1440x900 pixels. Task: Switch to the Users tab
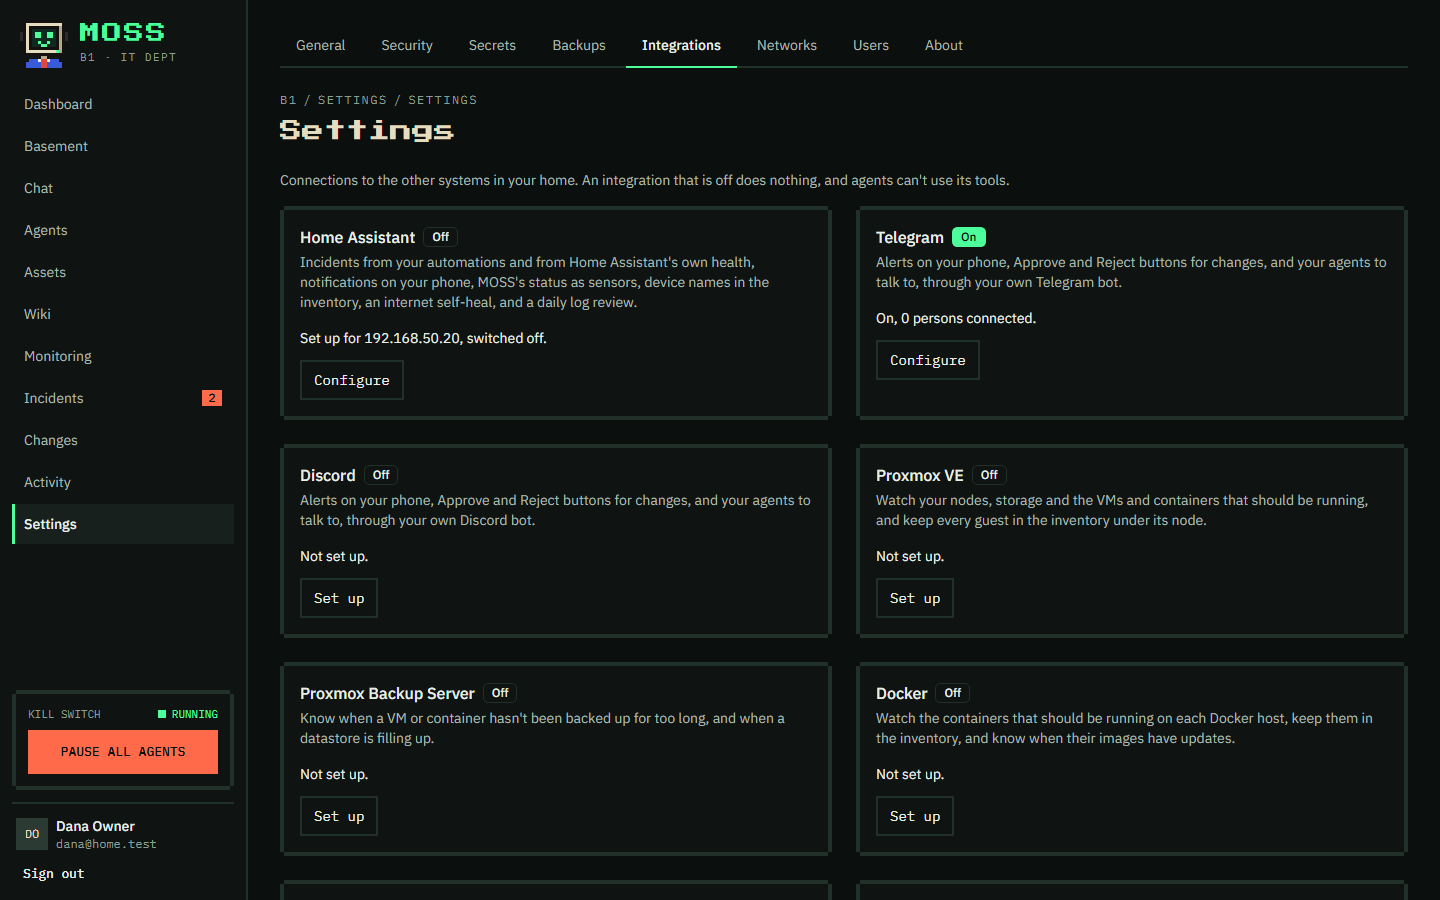(x=871, y=45)
